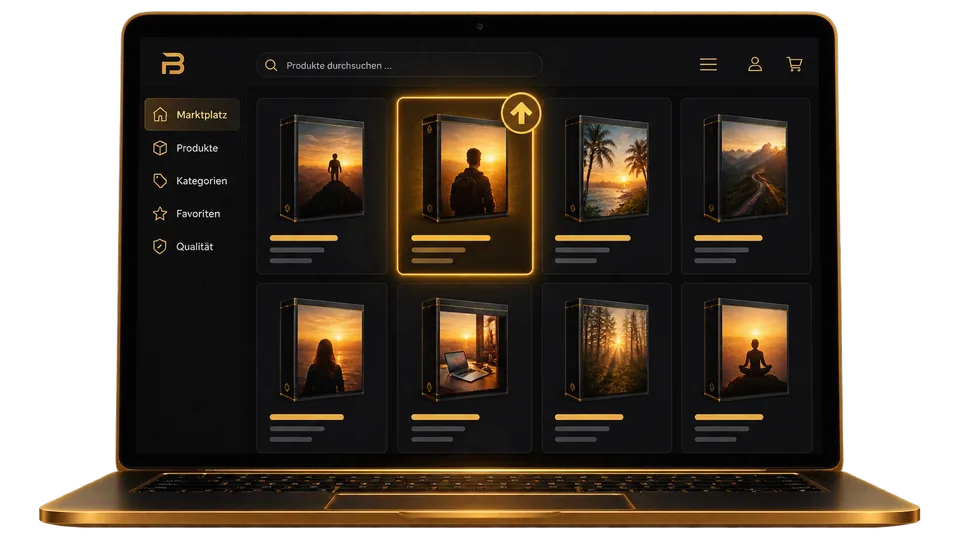Image resolution: width=960 pixels, height=540 pixels.
Task: Click the gold B logo
Action: click(x=173, y=64)
